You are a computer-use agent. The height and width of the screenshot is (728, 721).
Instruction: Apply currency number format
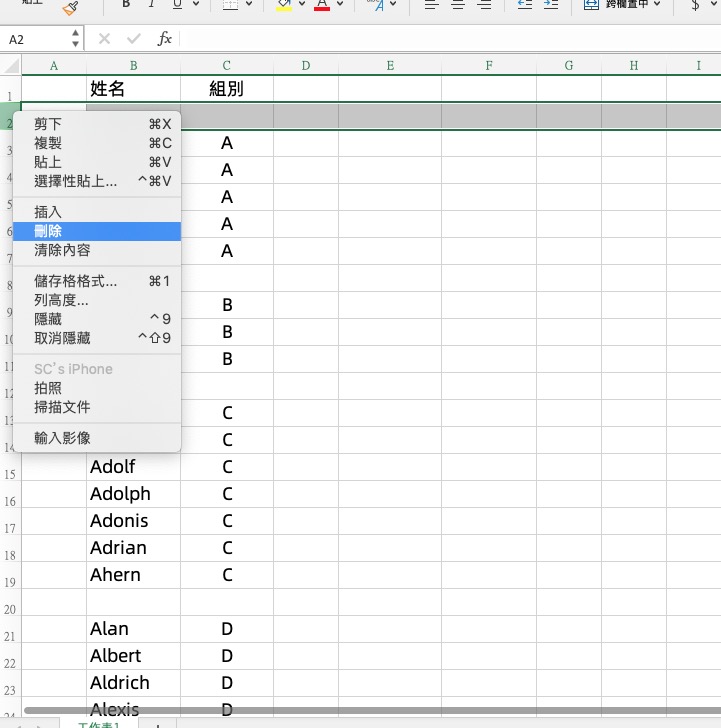pyautogui.click(x=695, y=5)
